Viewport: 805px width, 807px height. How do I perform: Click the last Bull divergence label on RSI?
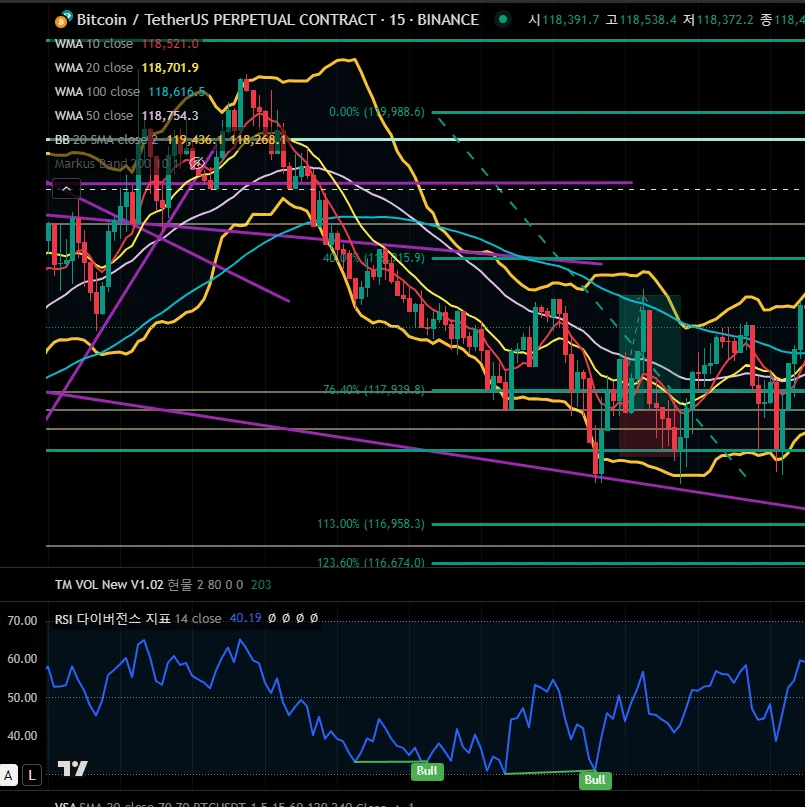pos(595,780)
